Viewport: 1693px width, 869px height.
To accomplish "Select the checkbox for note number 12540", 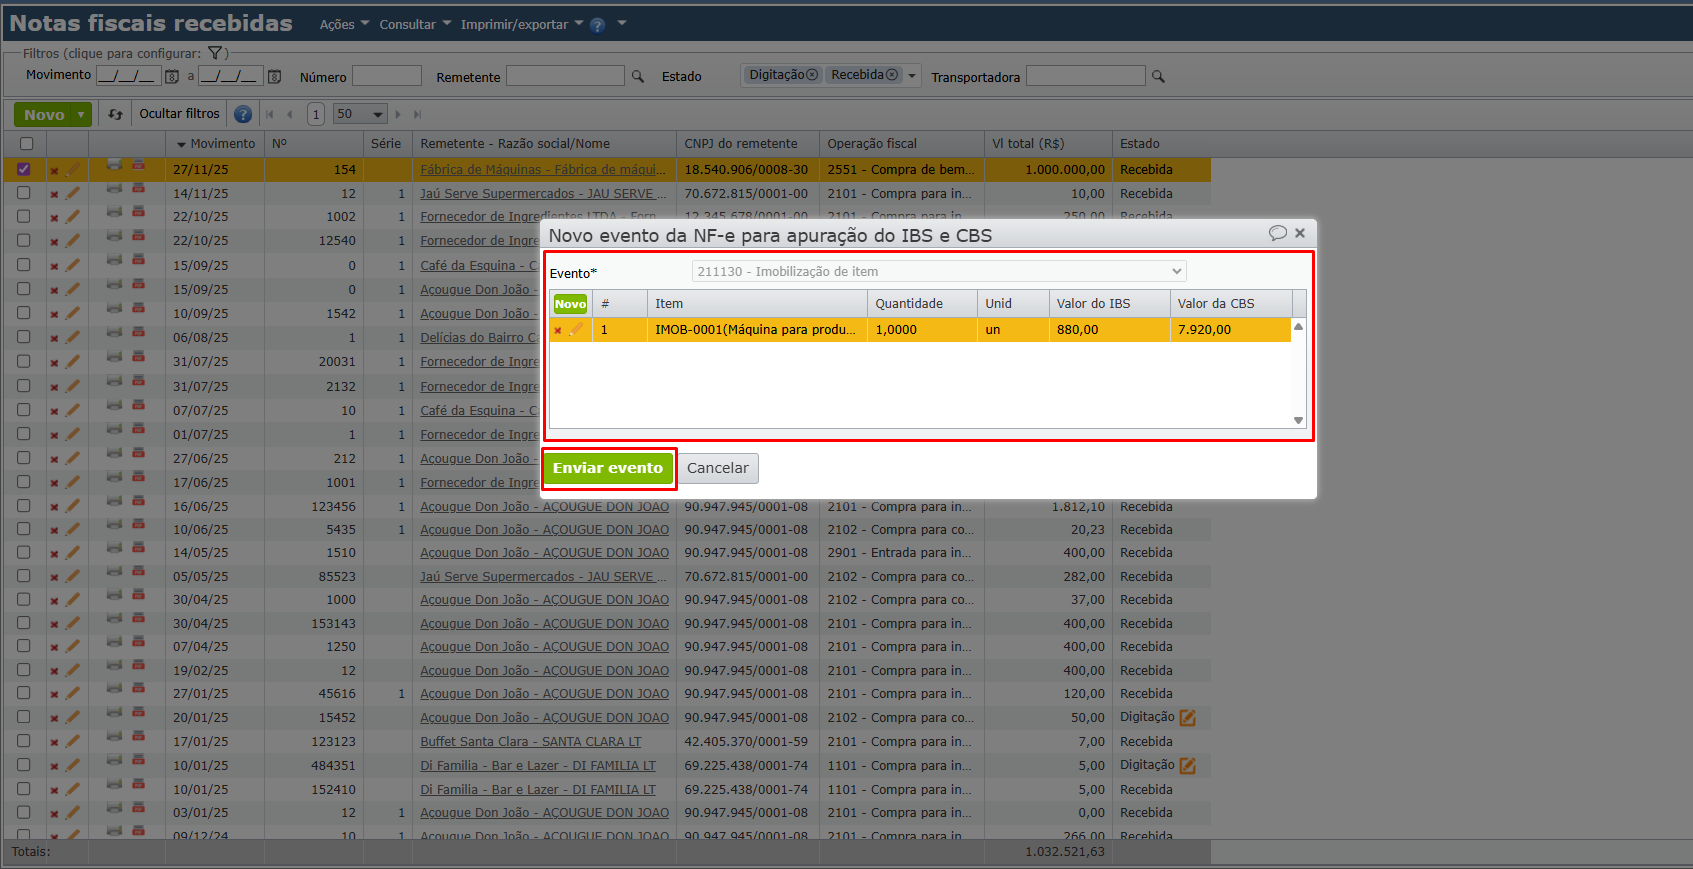I will (x=24, y=240).
